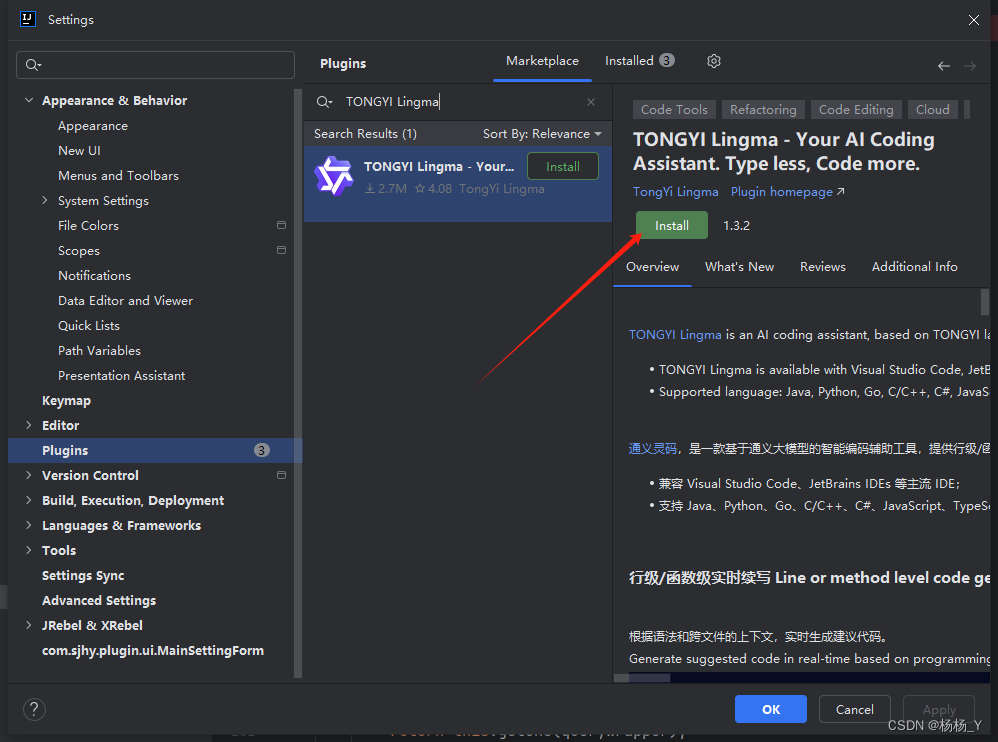Click the plugins settings gear icon

pos(713,61)
